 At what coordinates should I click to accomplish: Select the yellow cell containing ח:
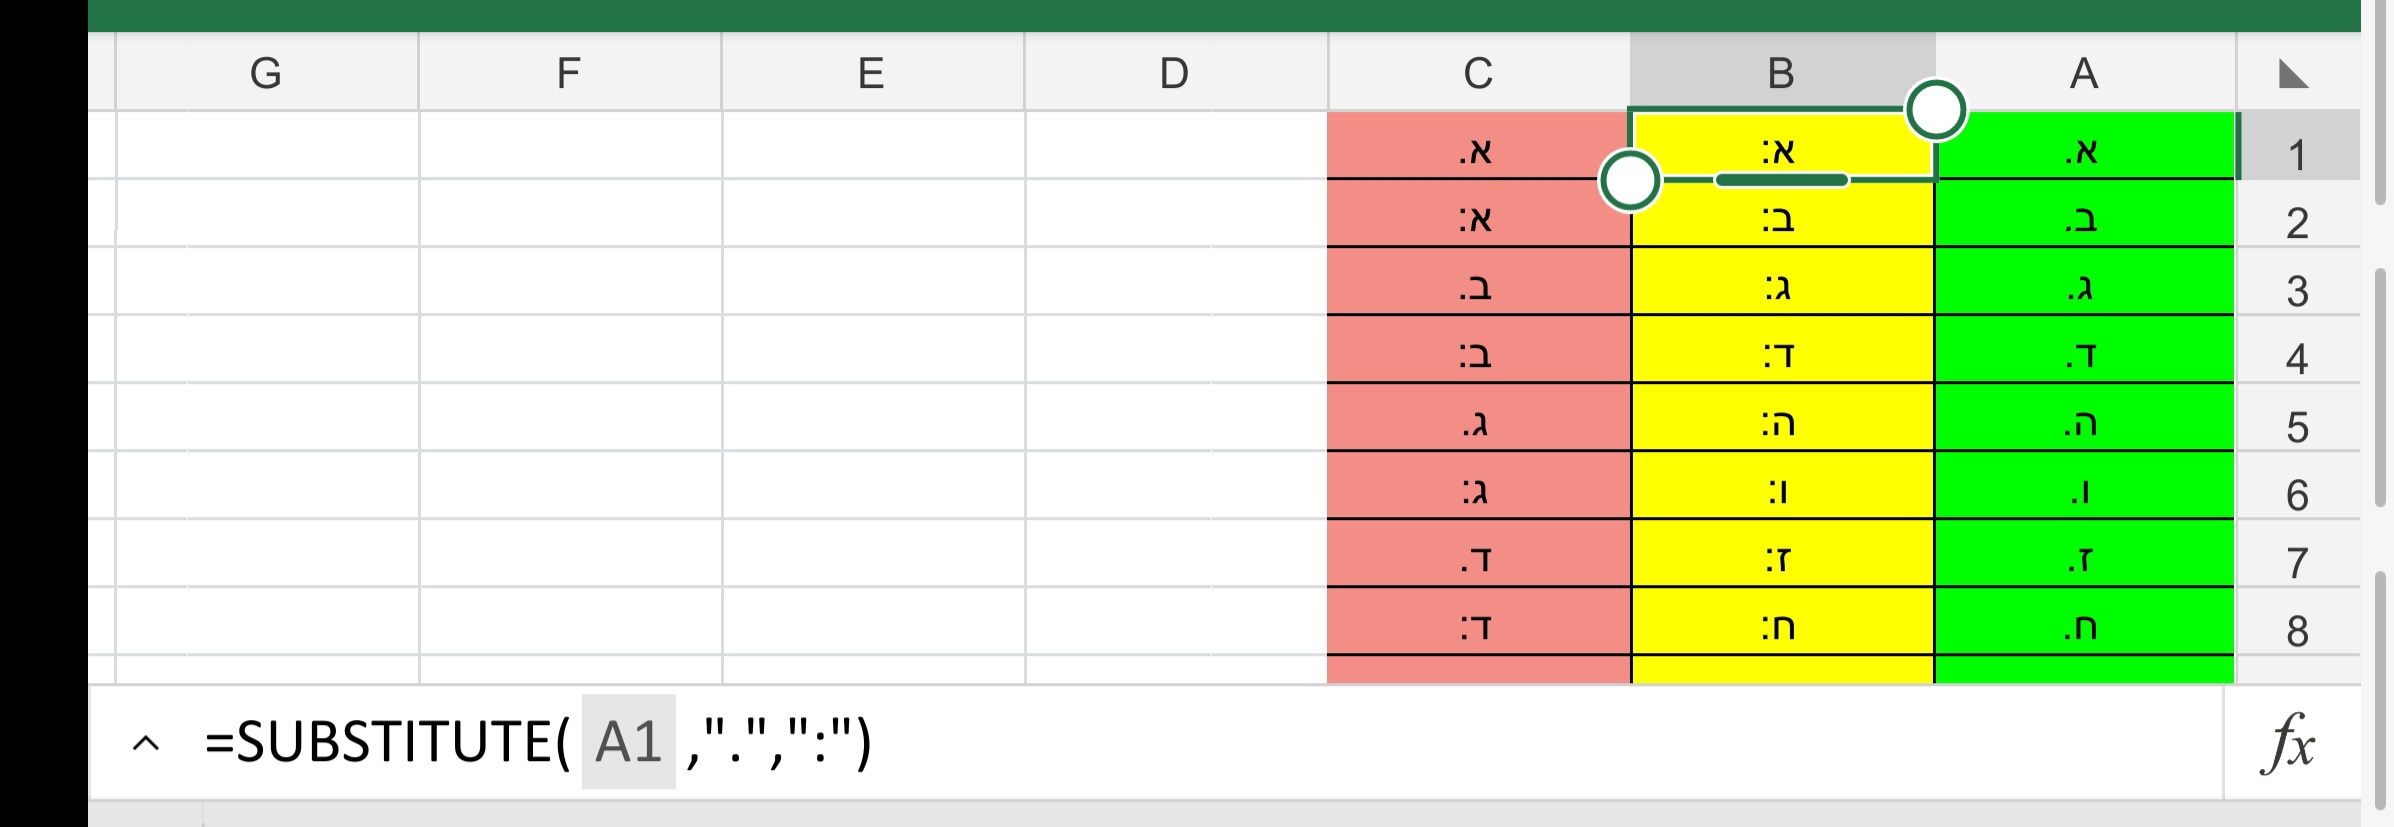click(x=1783, y=630)
